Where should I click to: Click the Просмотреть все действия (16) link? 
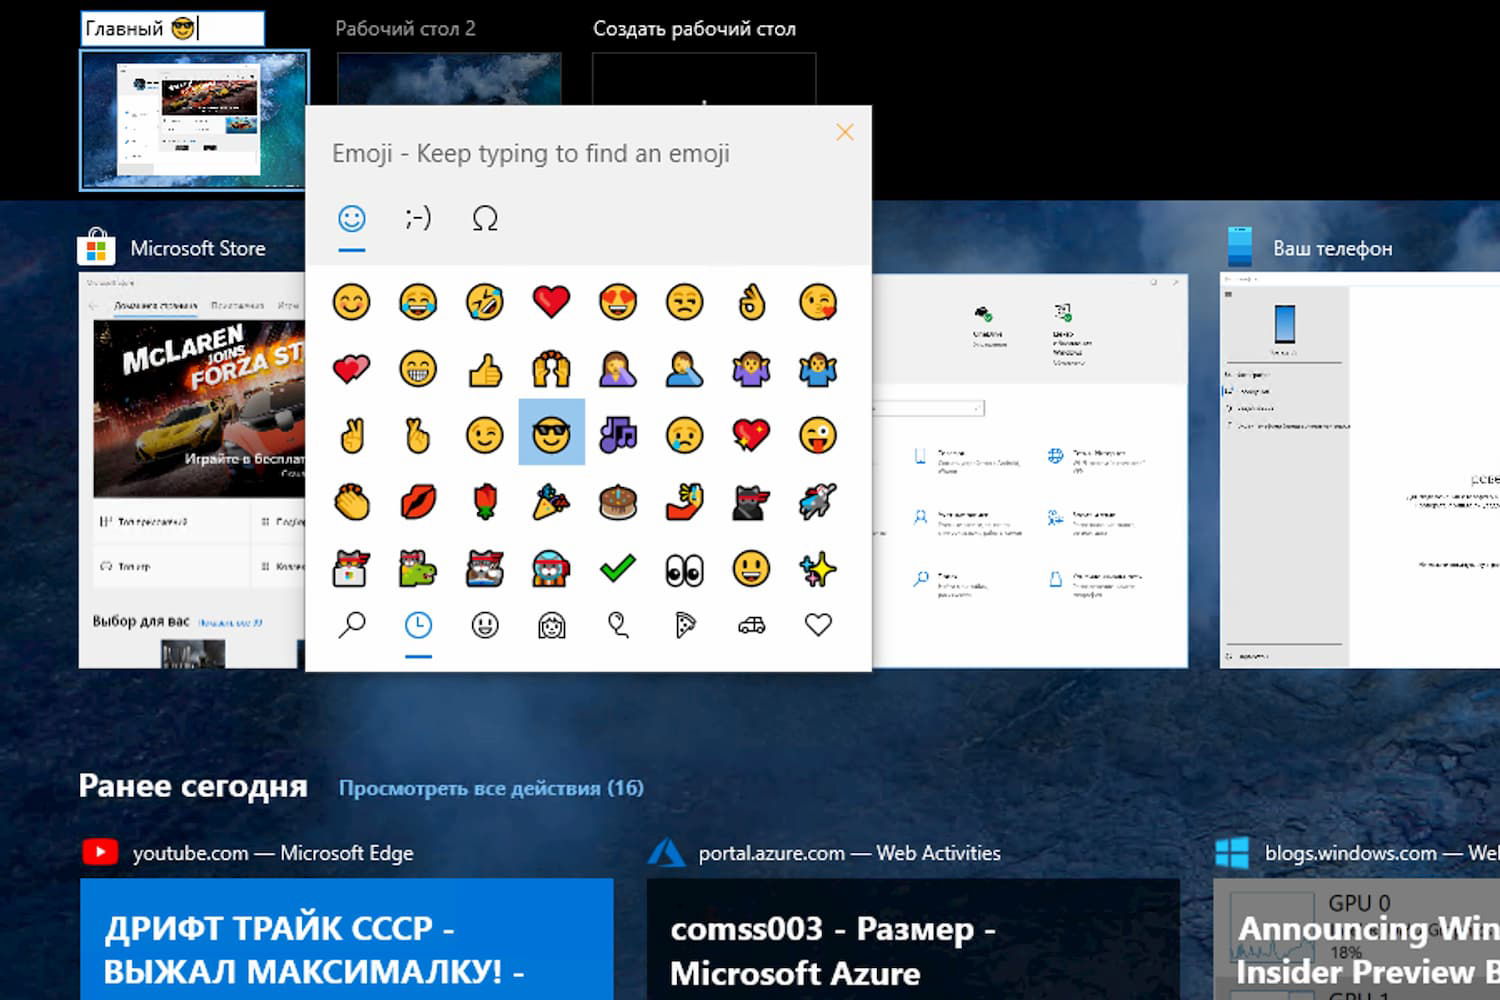[491, 788]
